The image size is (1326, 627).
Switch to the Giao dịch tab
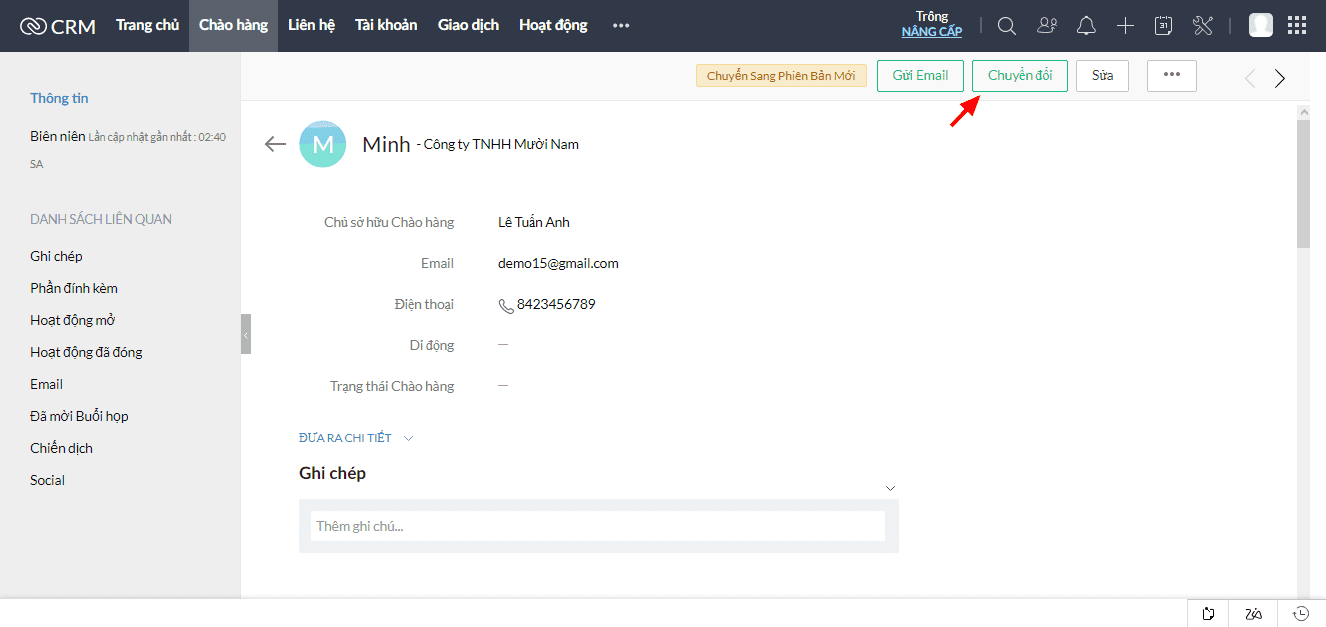click(x=468, y=25)
